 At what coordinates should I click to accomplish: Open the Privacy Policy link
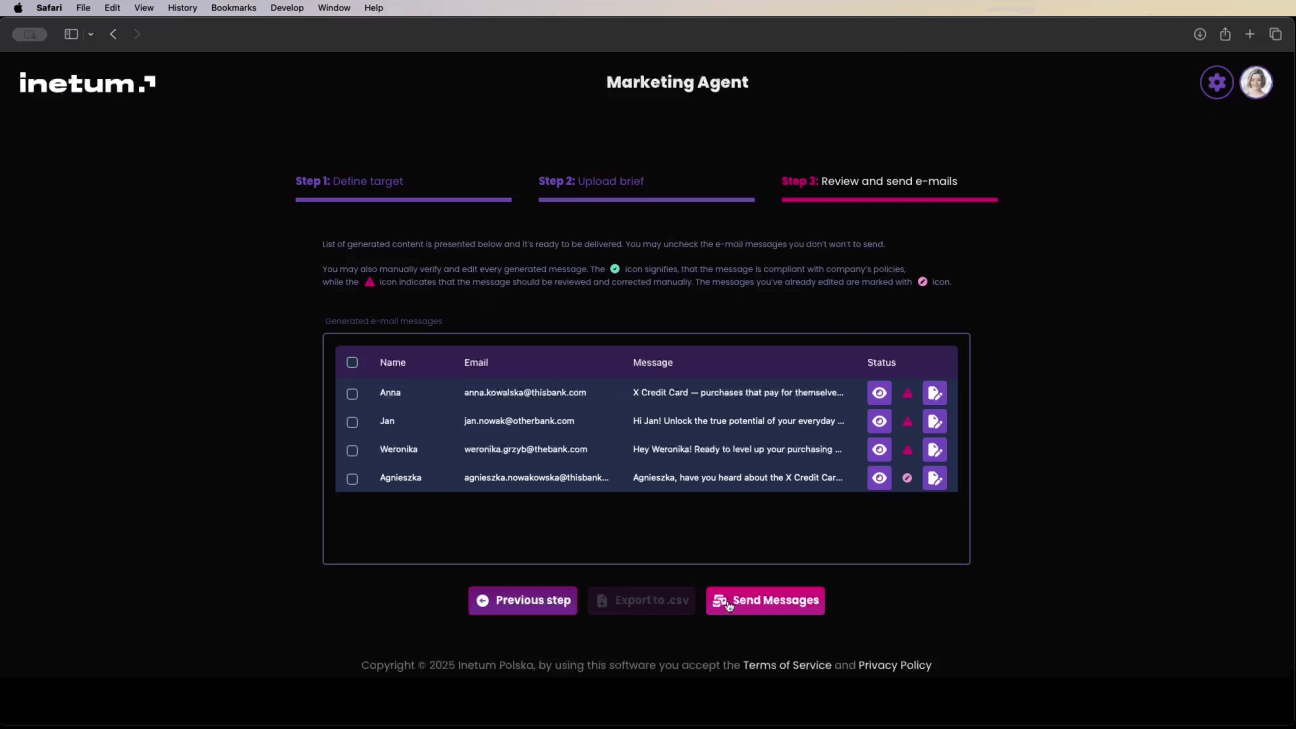click(x=894, y=665)
